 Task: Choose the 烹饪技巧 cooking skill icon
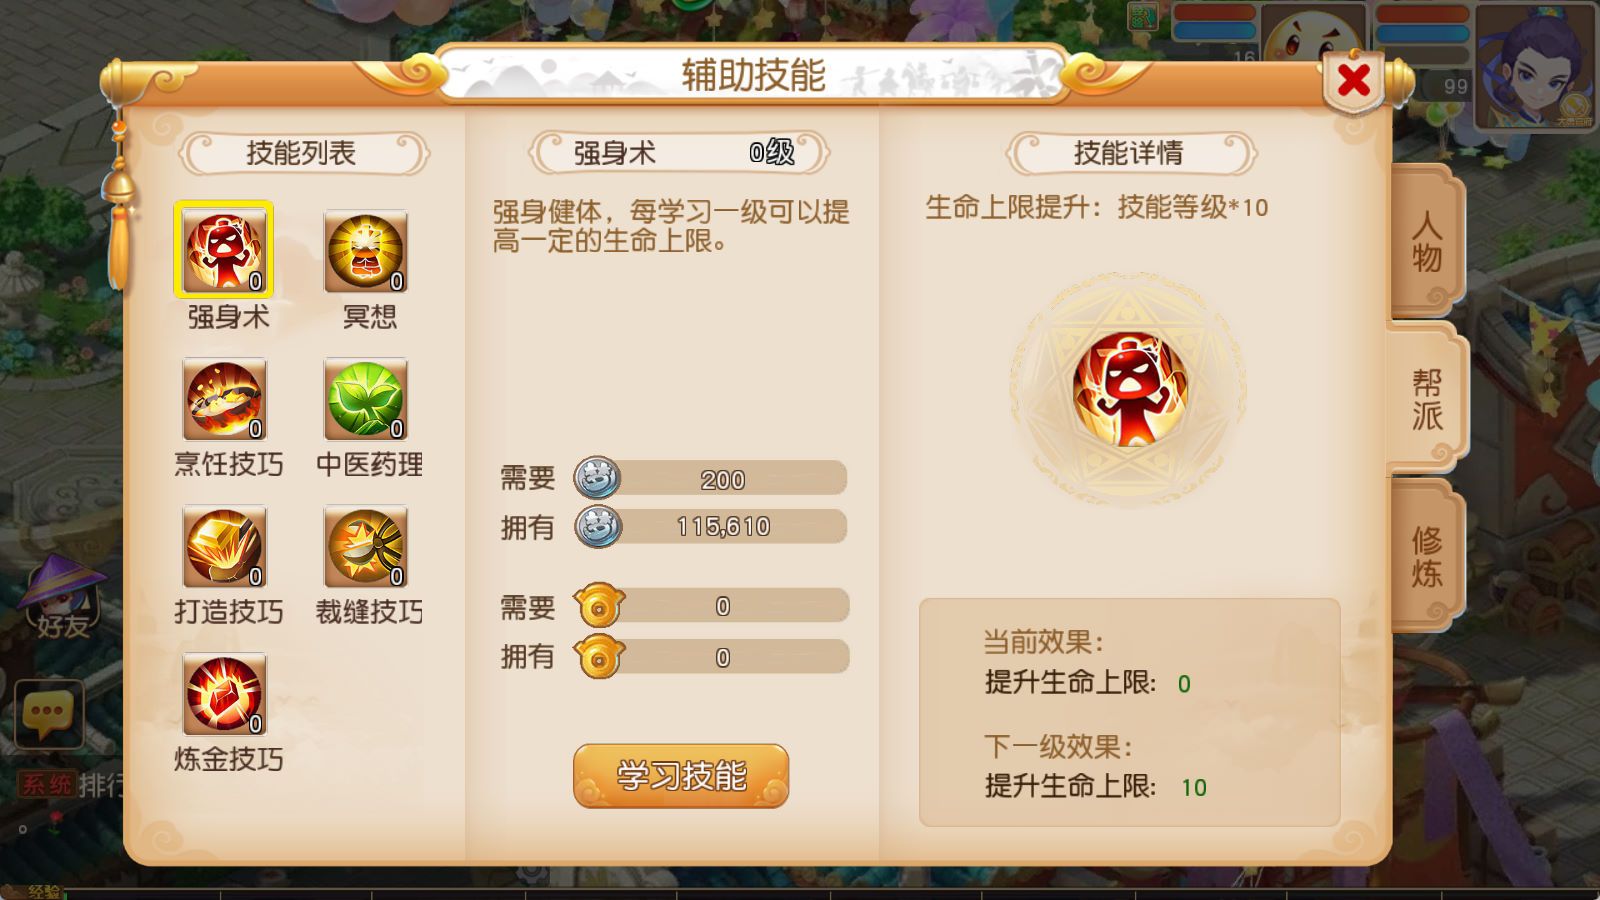[x=225, y=399]
